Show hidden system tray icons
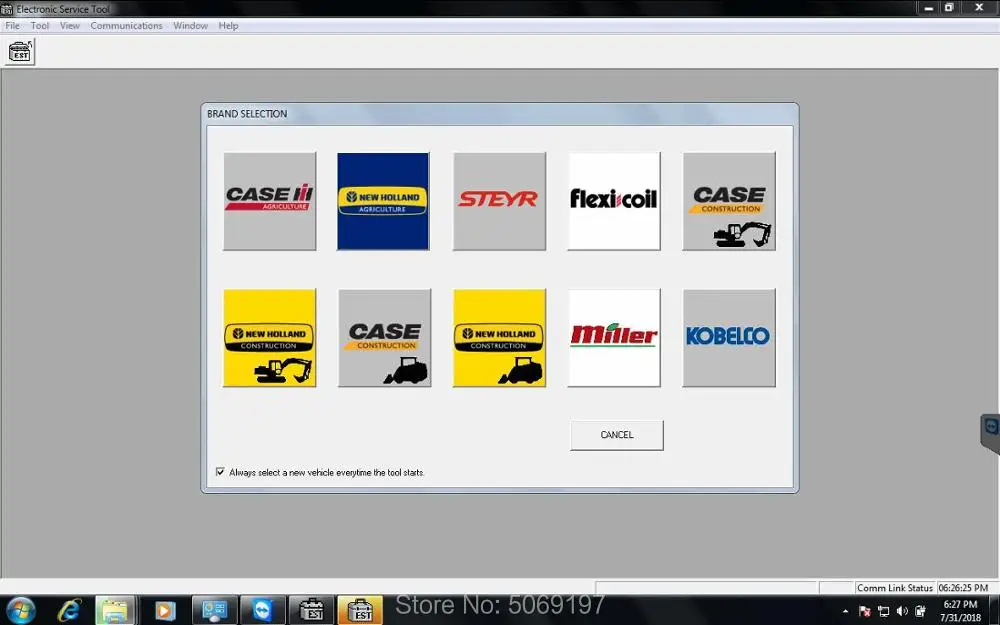The image size is (1000, 625). (846, 611)
